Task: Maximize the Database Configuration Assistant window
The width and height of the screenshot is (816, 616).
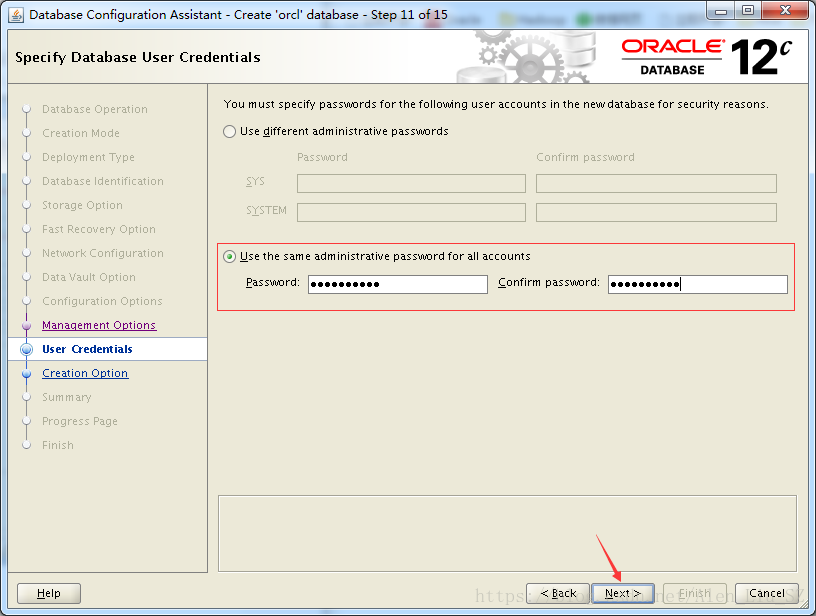Action: pyautogui.click(x=748, y=11)
